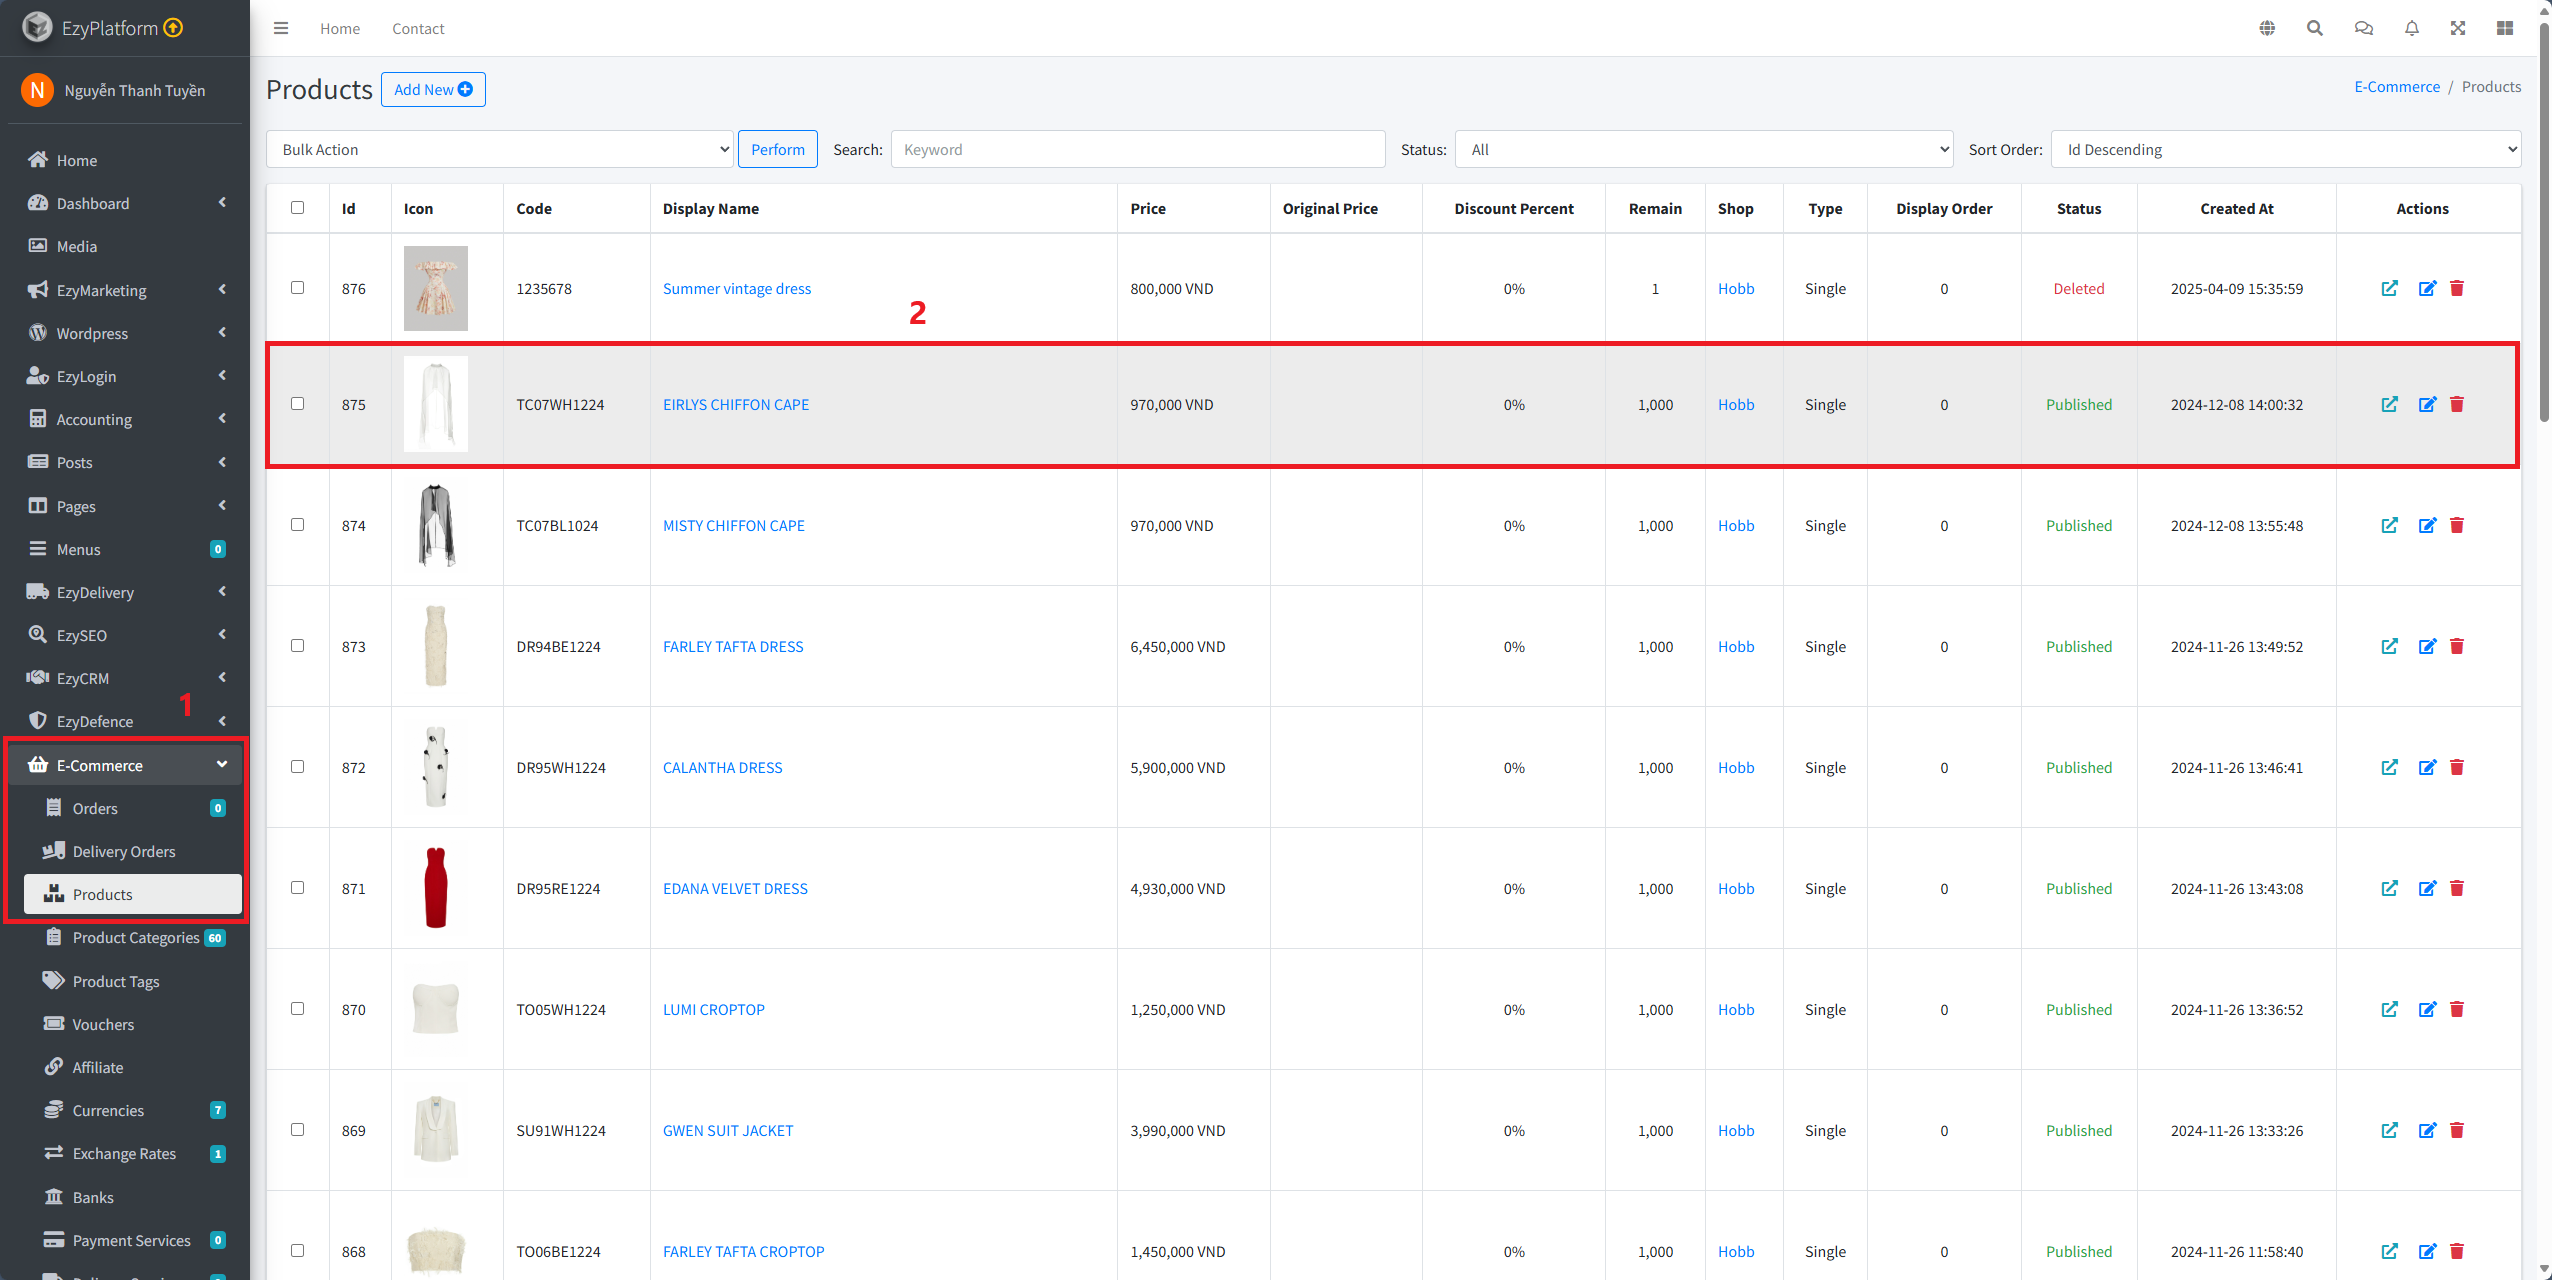This screenshot has width=2552, height=1280.
Task: Expand the Dashboard sidebar menu
Action: 125,203
